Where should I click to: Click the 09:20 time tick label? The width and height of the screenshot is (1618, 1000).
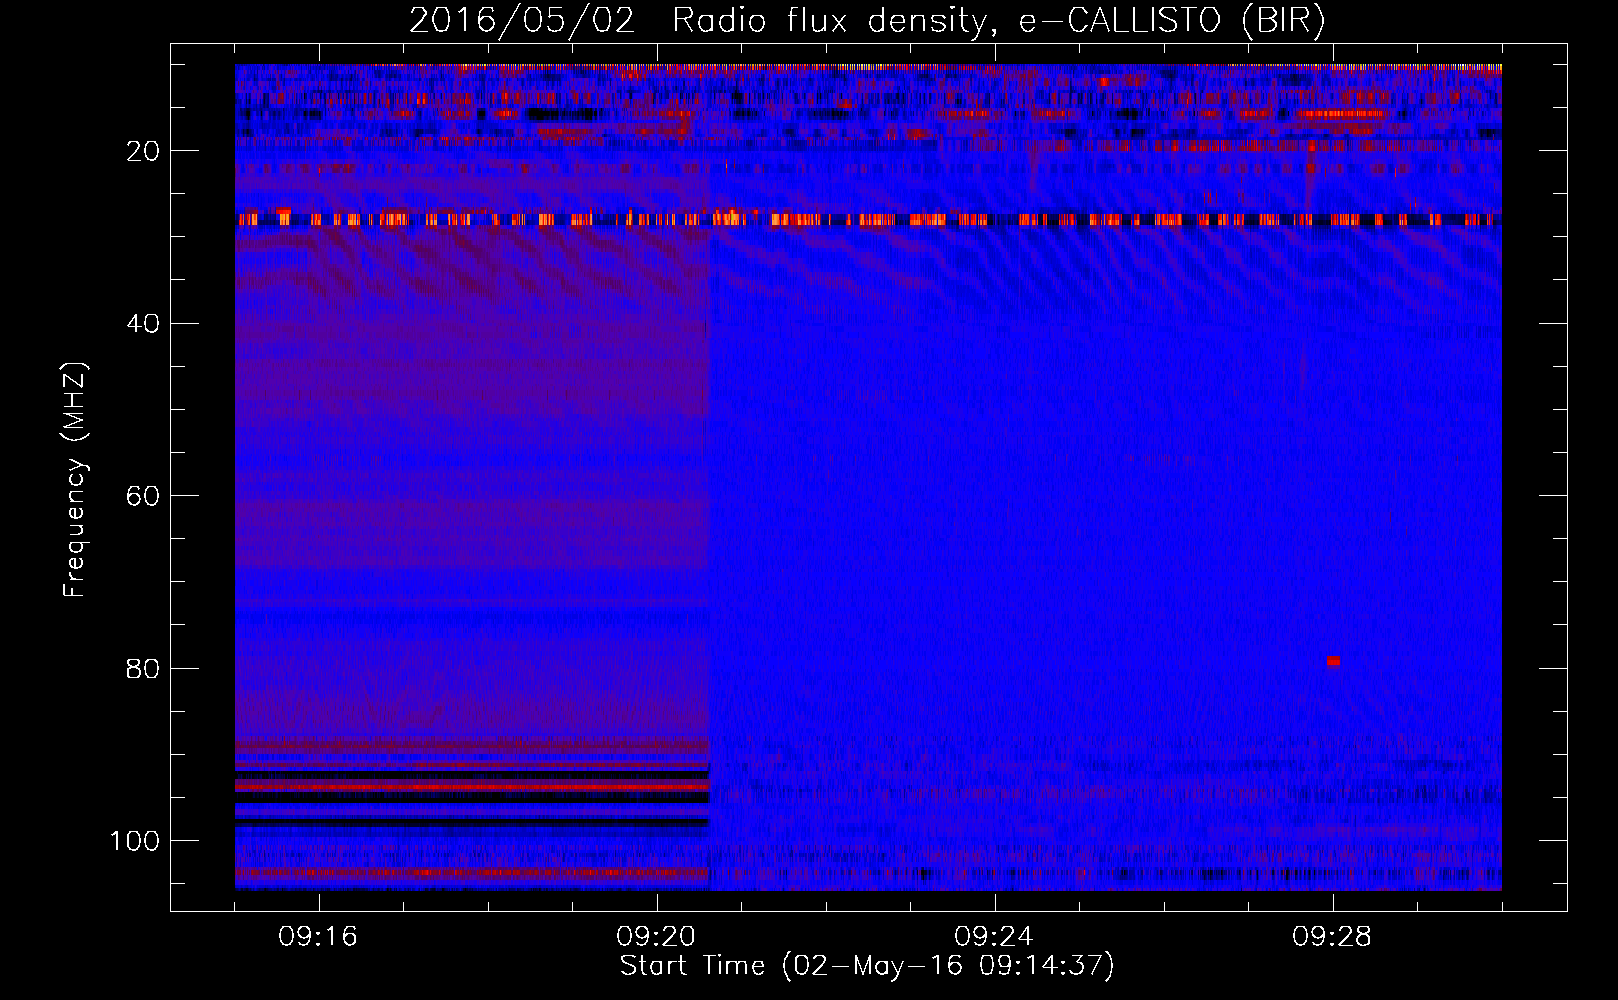click(656, 937)
